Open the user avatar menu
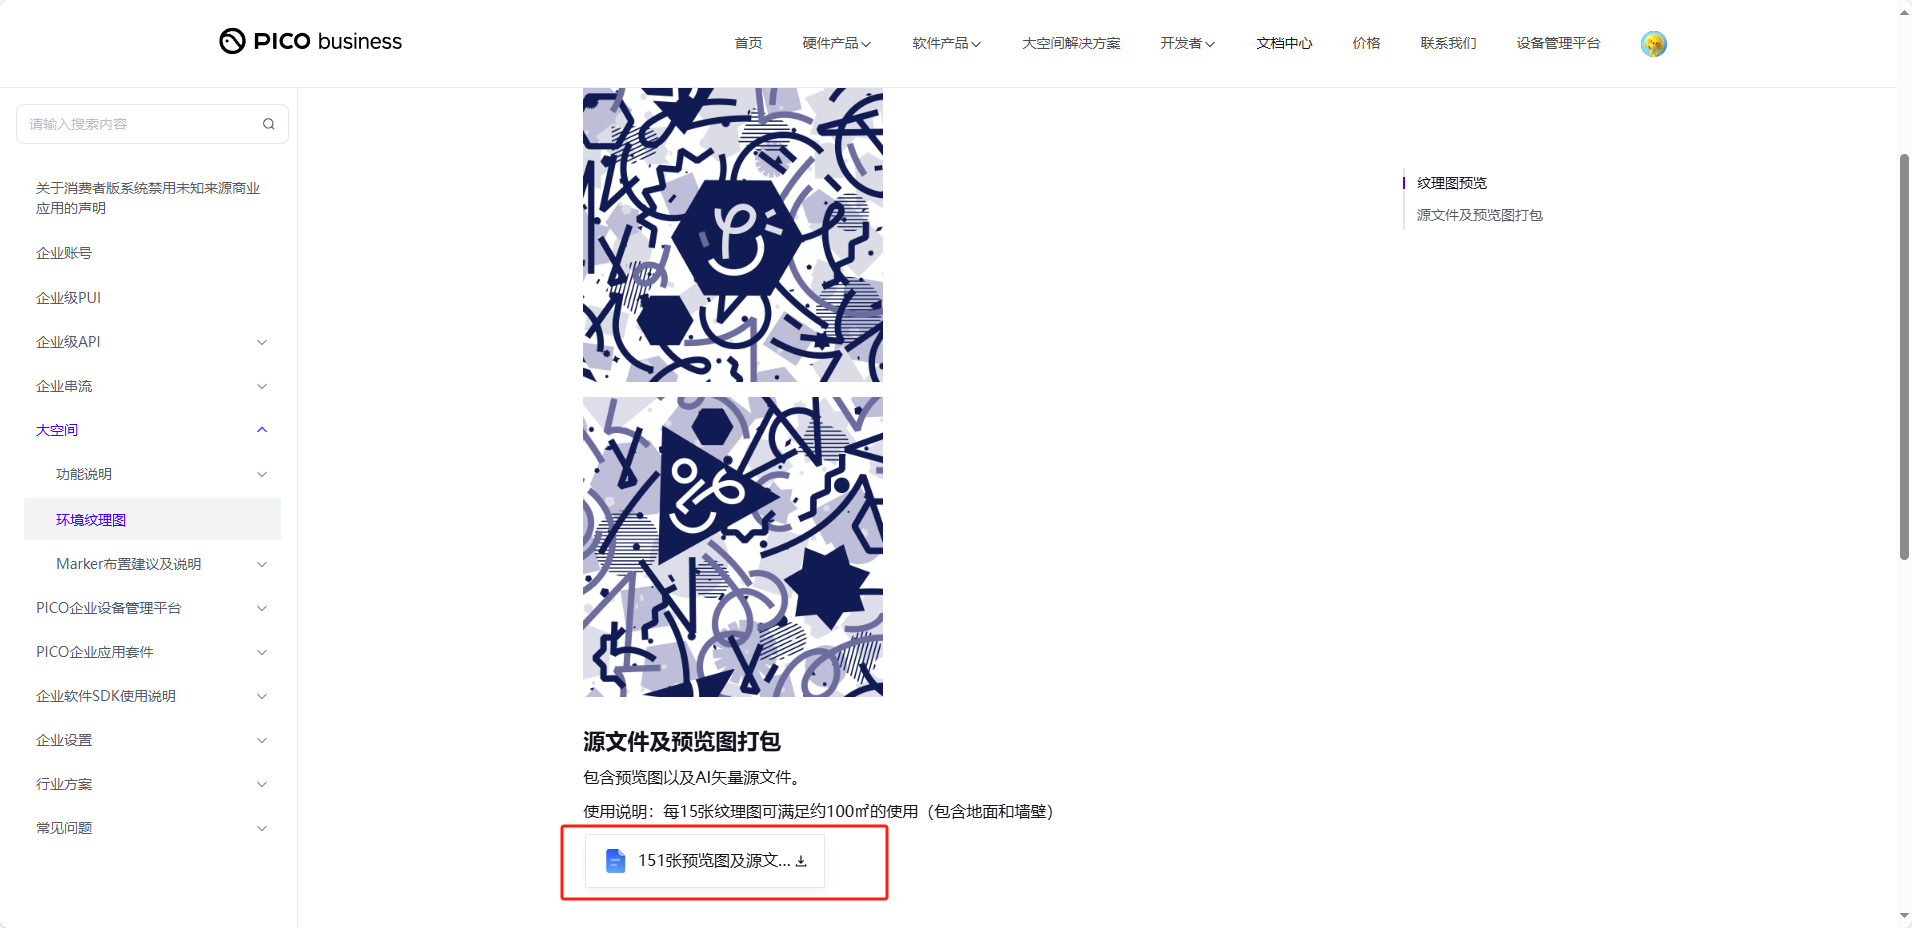 coord(1653,44)
